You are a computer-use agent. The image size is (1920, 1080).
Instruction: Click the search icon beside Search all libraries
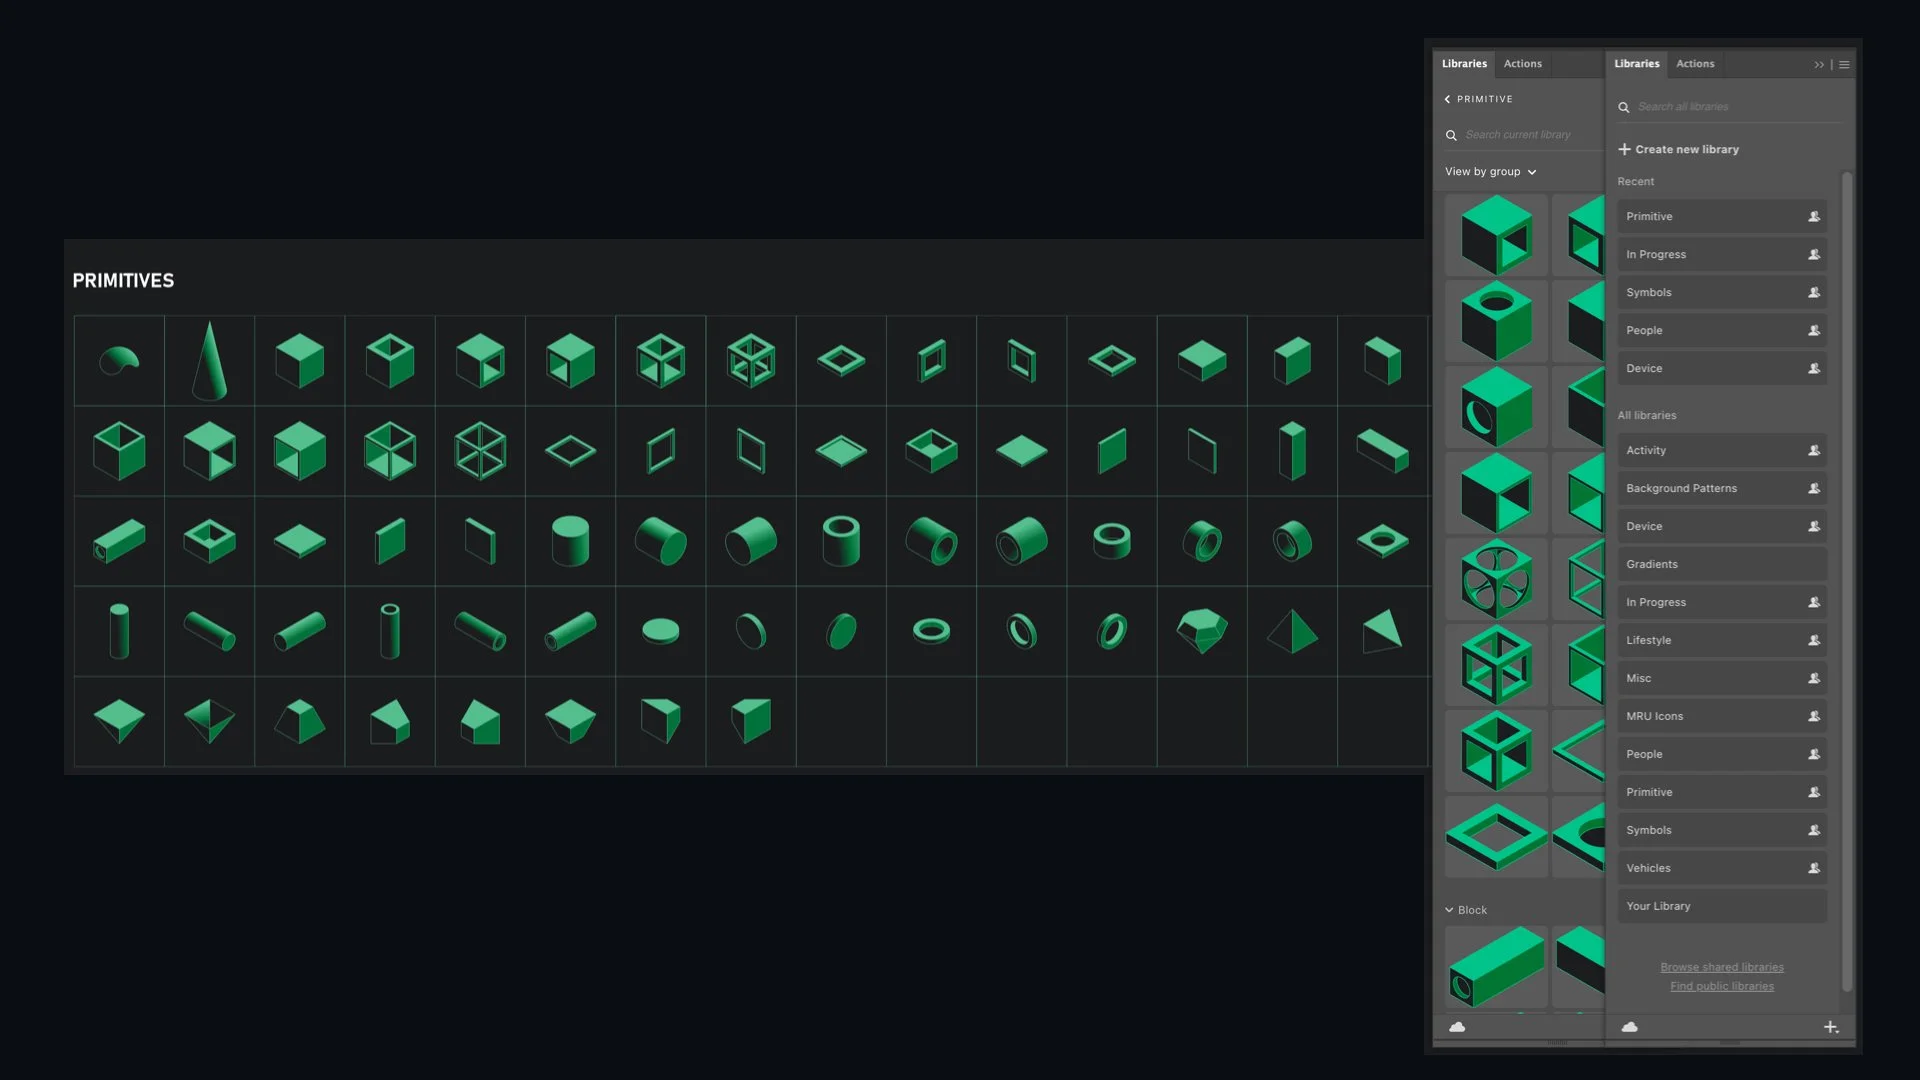point(1624,107)
